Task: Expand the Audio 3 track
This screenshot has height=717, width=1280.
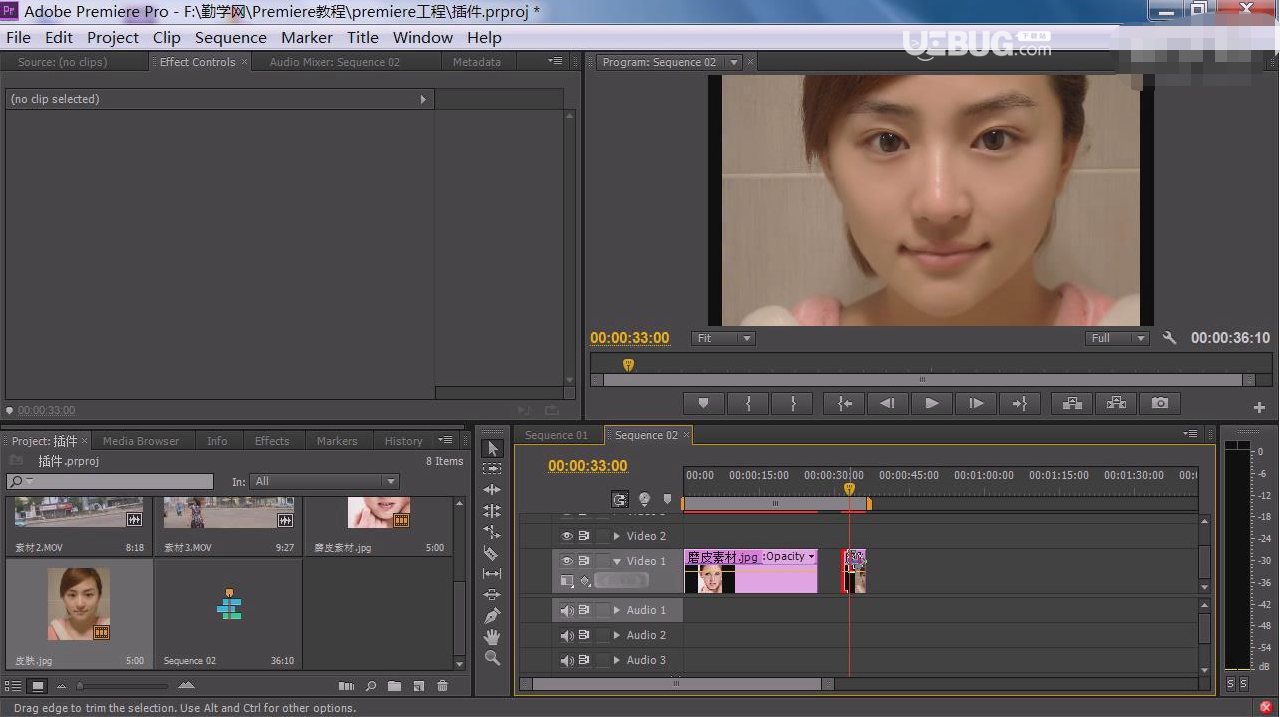Action: click(x=617, y=660)
